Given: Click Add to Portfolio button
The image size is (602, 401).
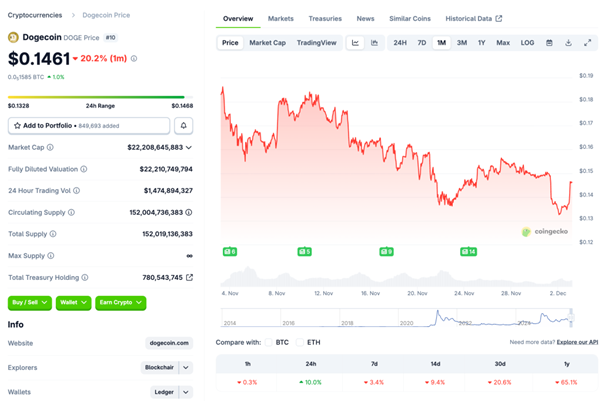Looking at the screenshot, I should (89, 126).
